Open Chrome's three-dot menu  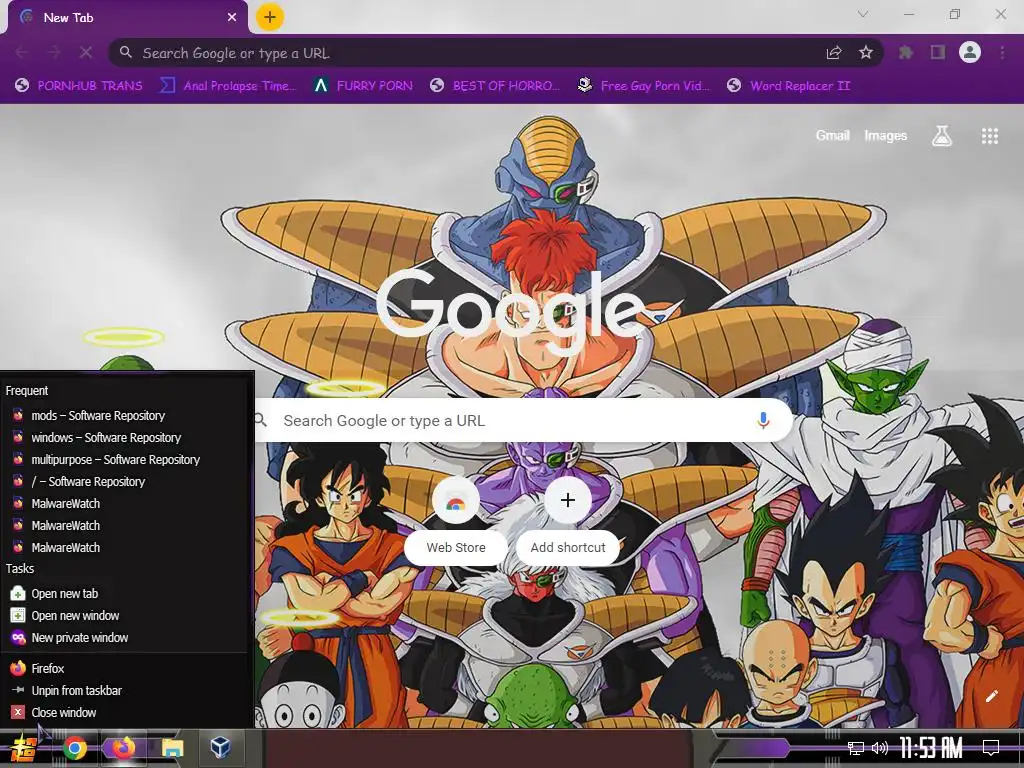1002,52
